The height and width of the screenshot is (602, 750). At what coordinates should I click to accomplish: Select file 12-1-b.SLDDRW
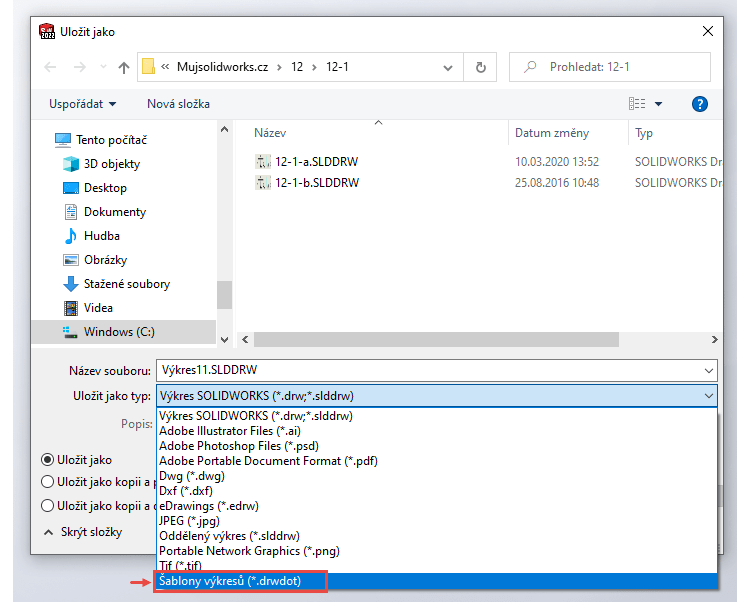tap(317, 183)
